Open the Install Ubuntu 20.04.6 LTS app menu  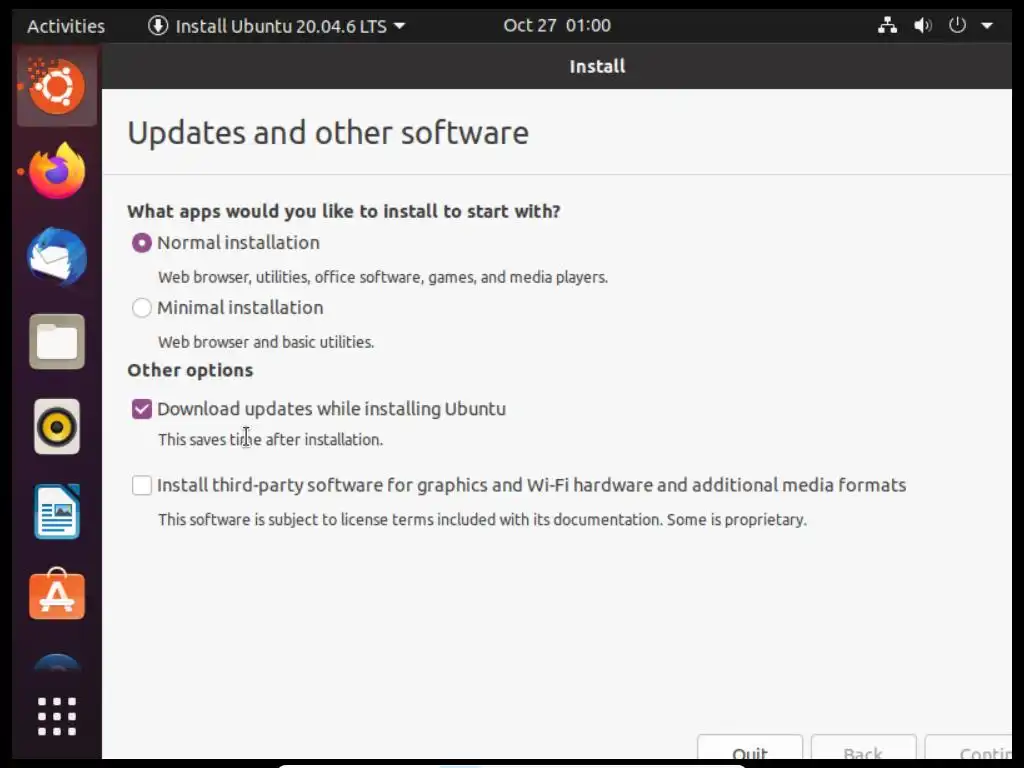(277, 25)
